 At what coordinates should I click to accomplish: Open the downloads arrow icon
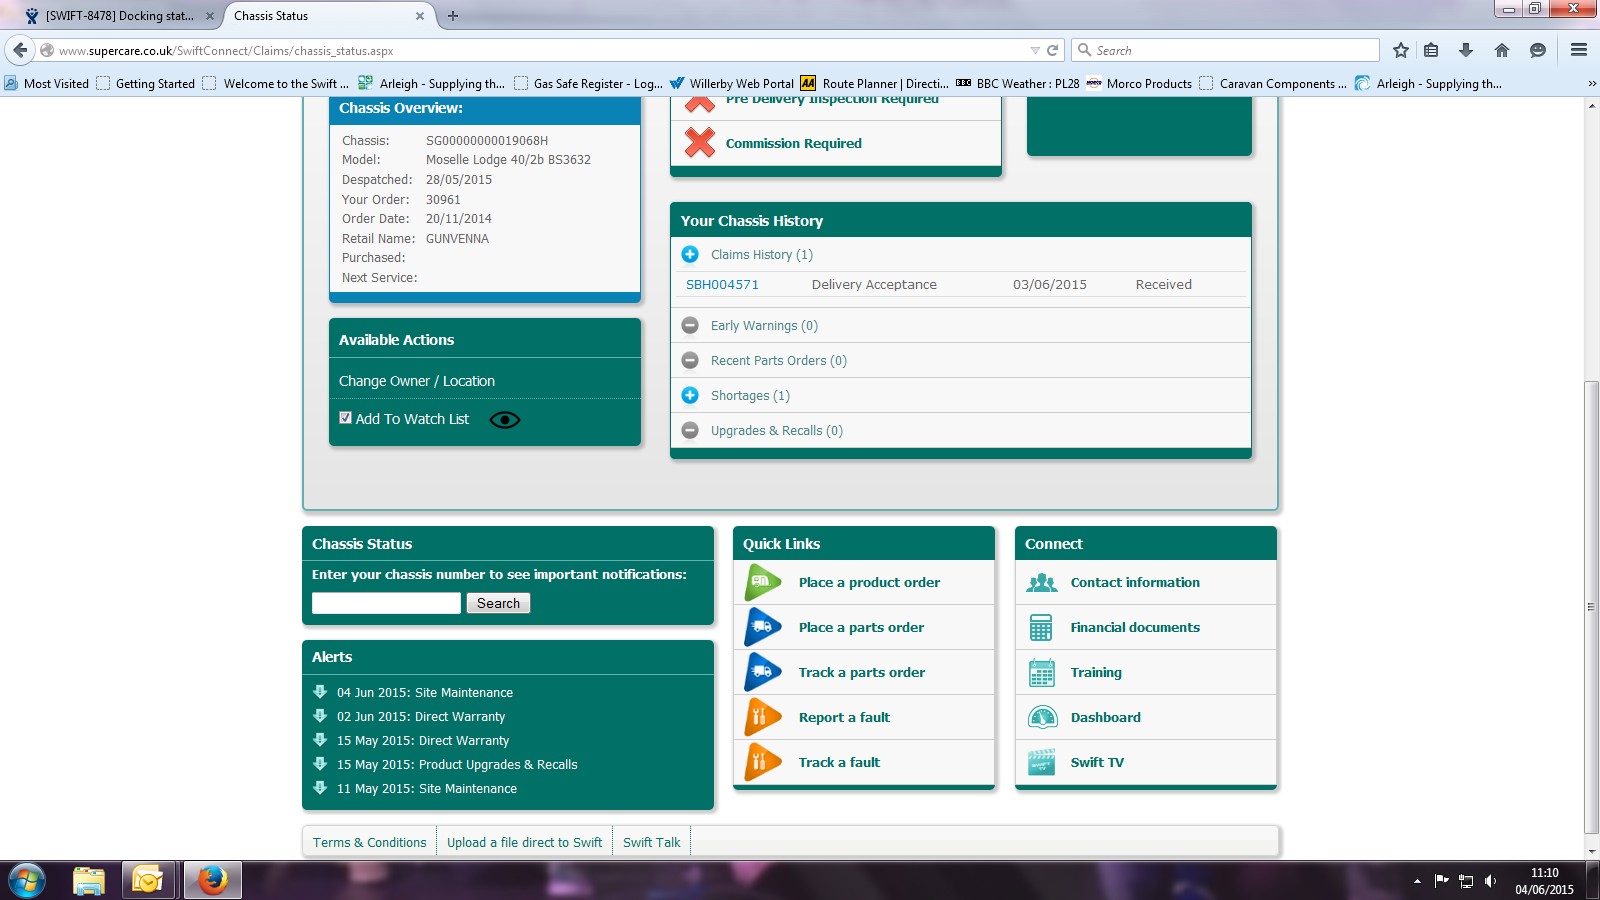coord(1466,50)
